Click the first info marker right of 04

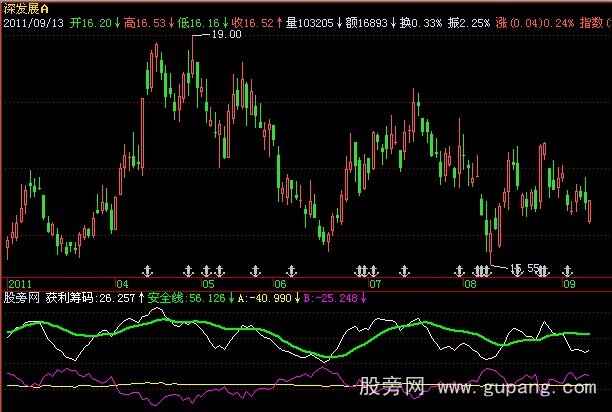pos(148,270)
